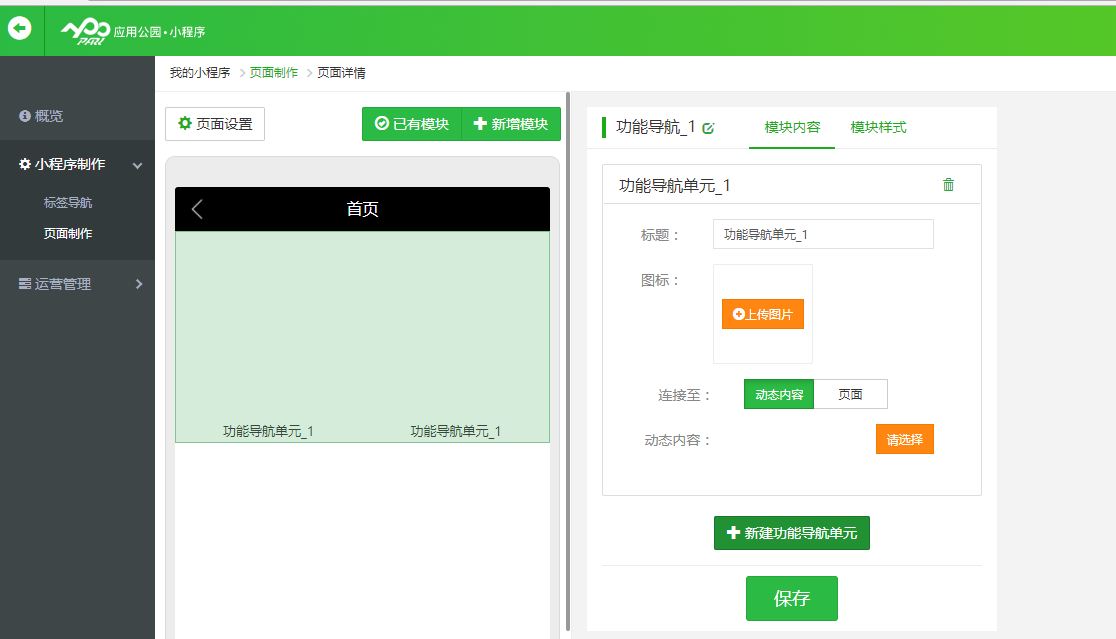Switch to the 模块样式 tab
1116x639 pixels.
[x=878, y=128]
